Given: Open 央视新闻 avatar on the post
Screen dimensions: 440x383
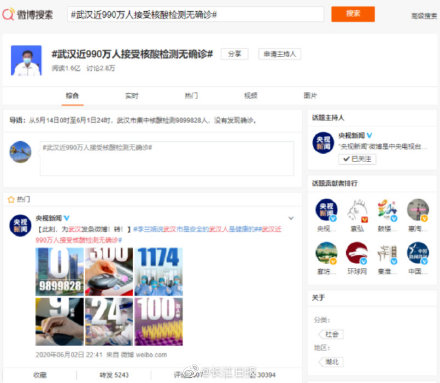Looking at the screenshot, I should point(20,226).
